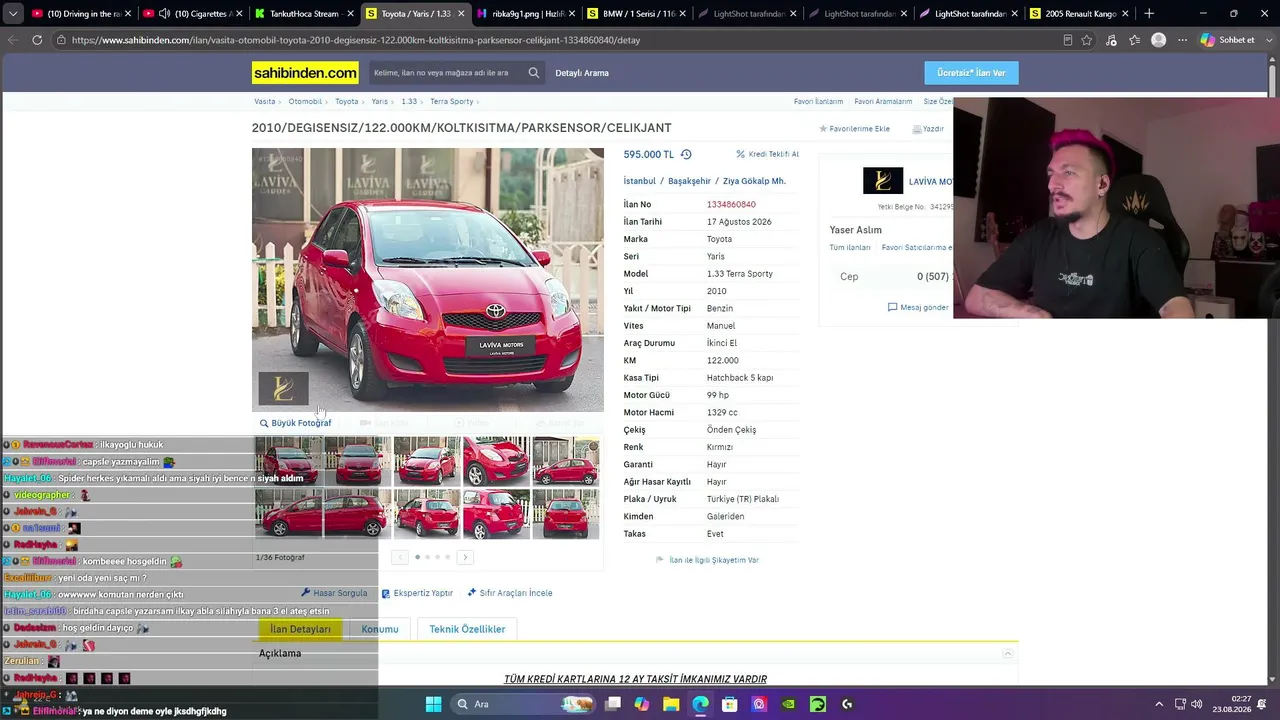Click the magnifier search icon in site header
Screen dimensions: 1280x720
(534, 73)
